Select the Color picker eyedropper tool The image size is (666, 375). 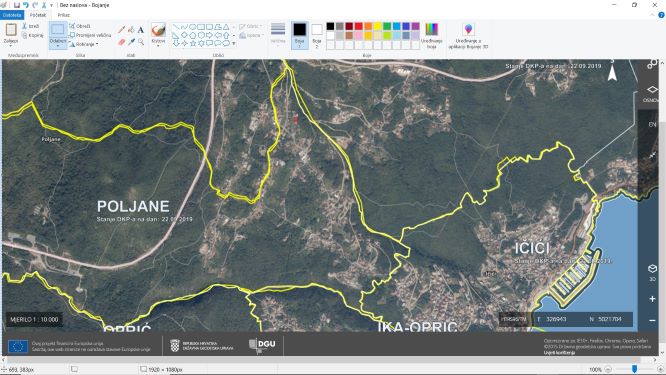pyautogui.click(x=131, y=42)
